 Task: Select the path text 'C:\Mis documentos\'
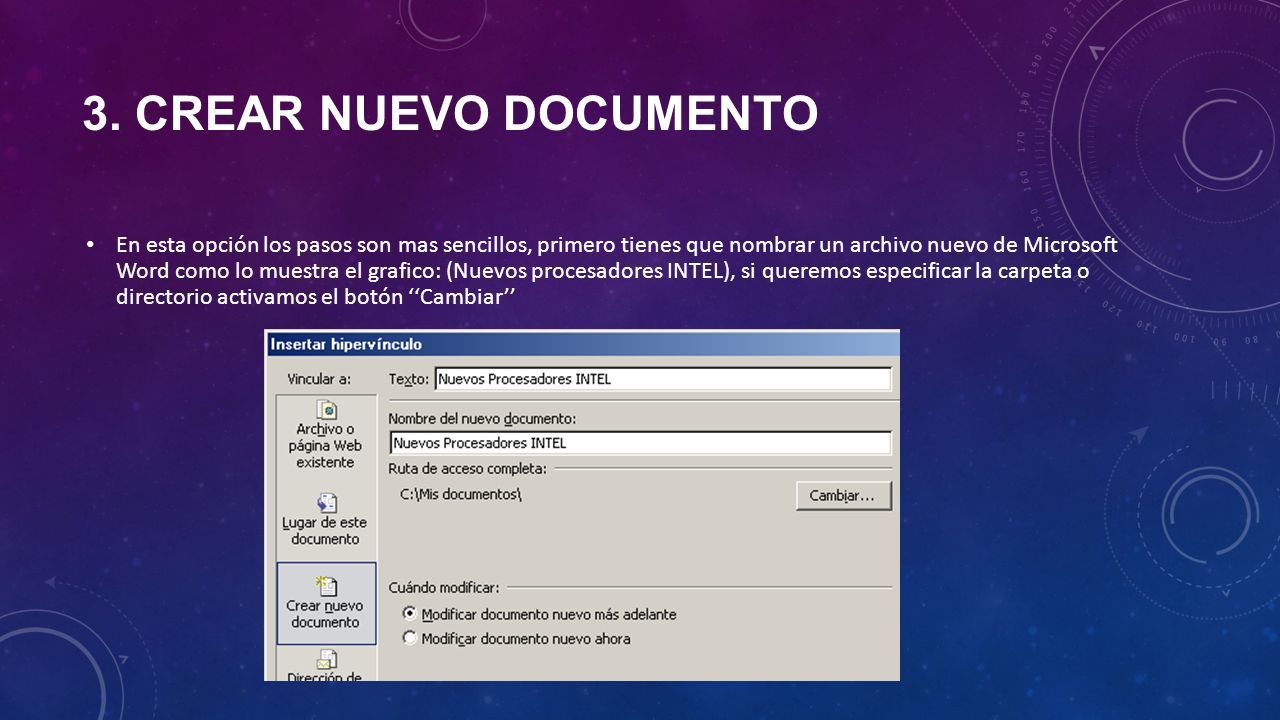tap(461, 494)
